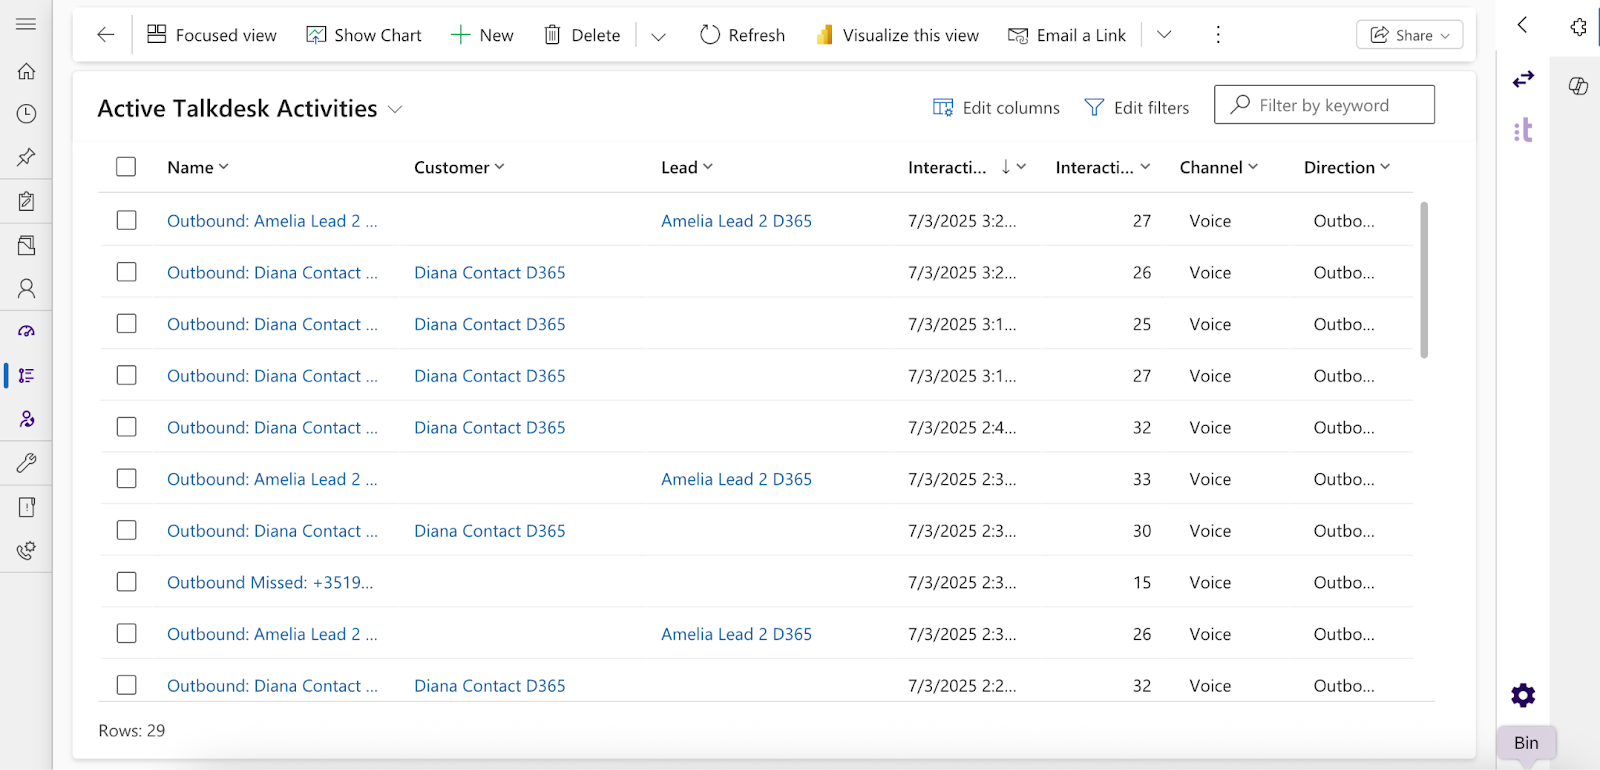Open the person-with-gear sidebar icon
The image size is (1600, 770).
point(26,419)
